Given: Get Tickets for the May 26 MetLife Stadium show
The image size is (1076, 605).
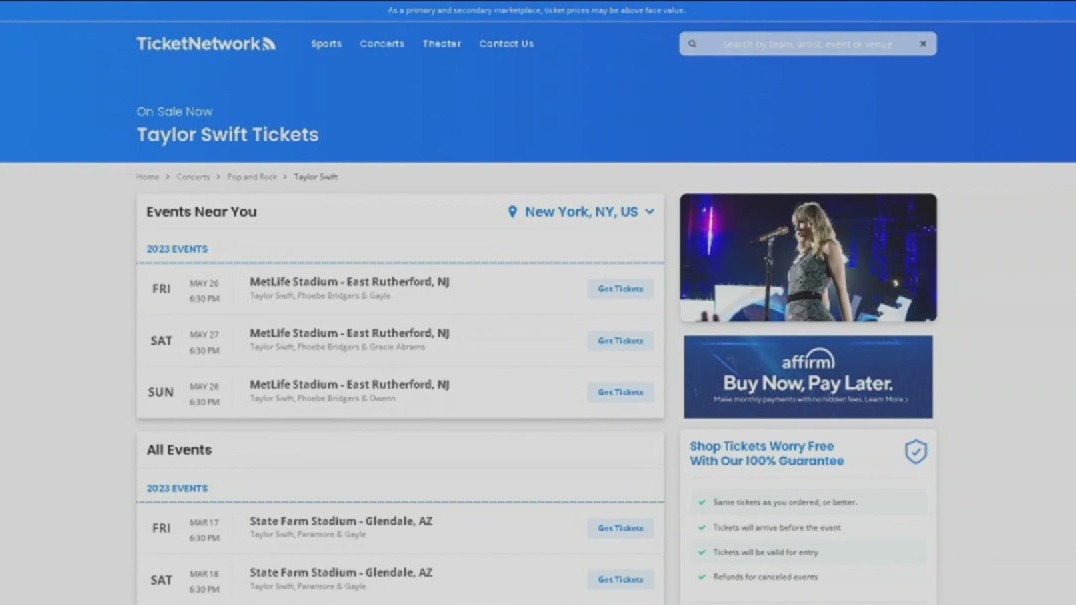Looking at the screenshot, I should [x=620, y=289].
